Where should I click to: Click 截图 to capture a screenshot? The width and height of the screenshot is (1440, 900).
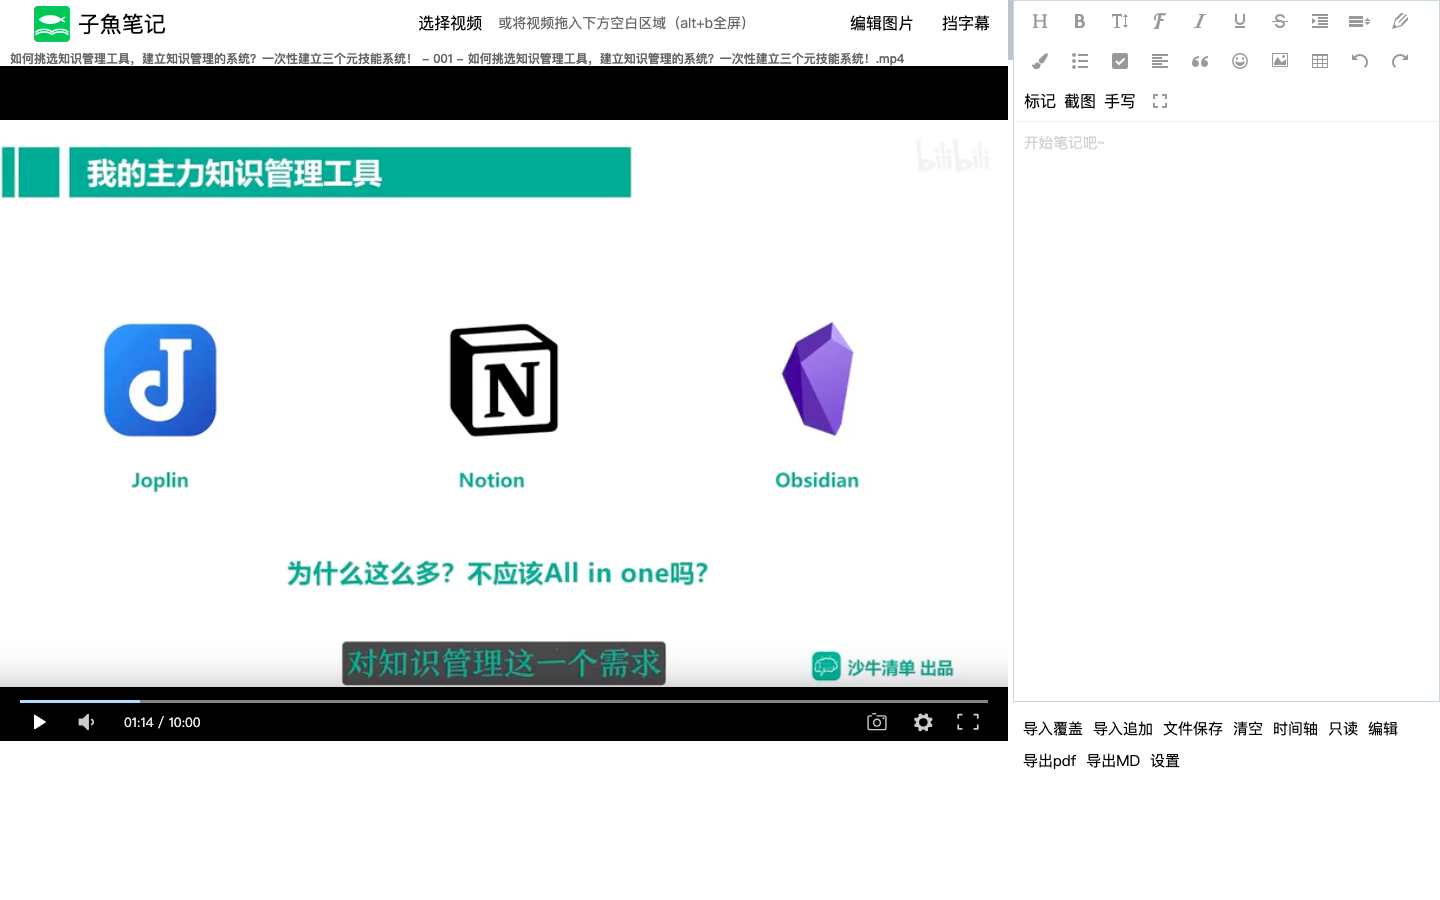tap(1079, 101)
